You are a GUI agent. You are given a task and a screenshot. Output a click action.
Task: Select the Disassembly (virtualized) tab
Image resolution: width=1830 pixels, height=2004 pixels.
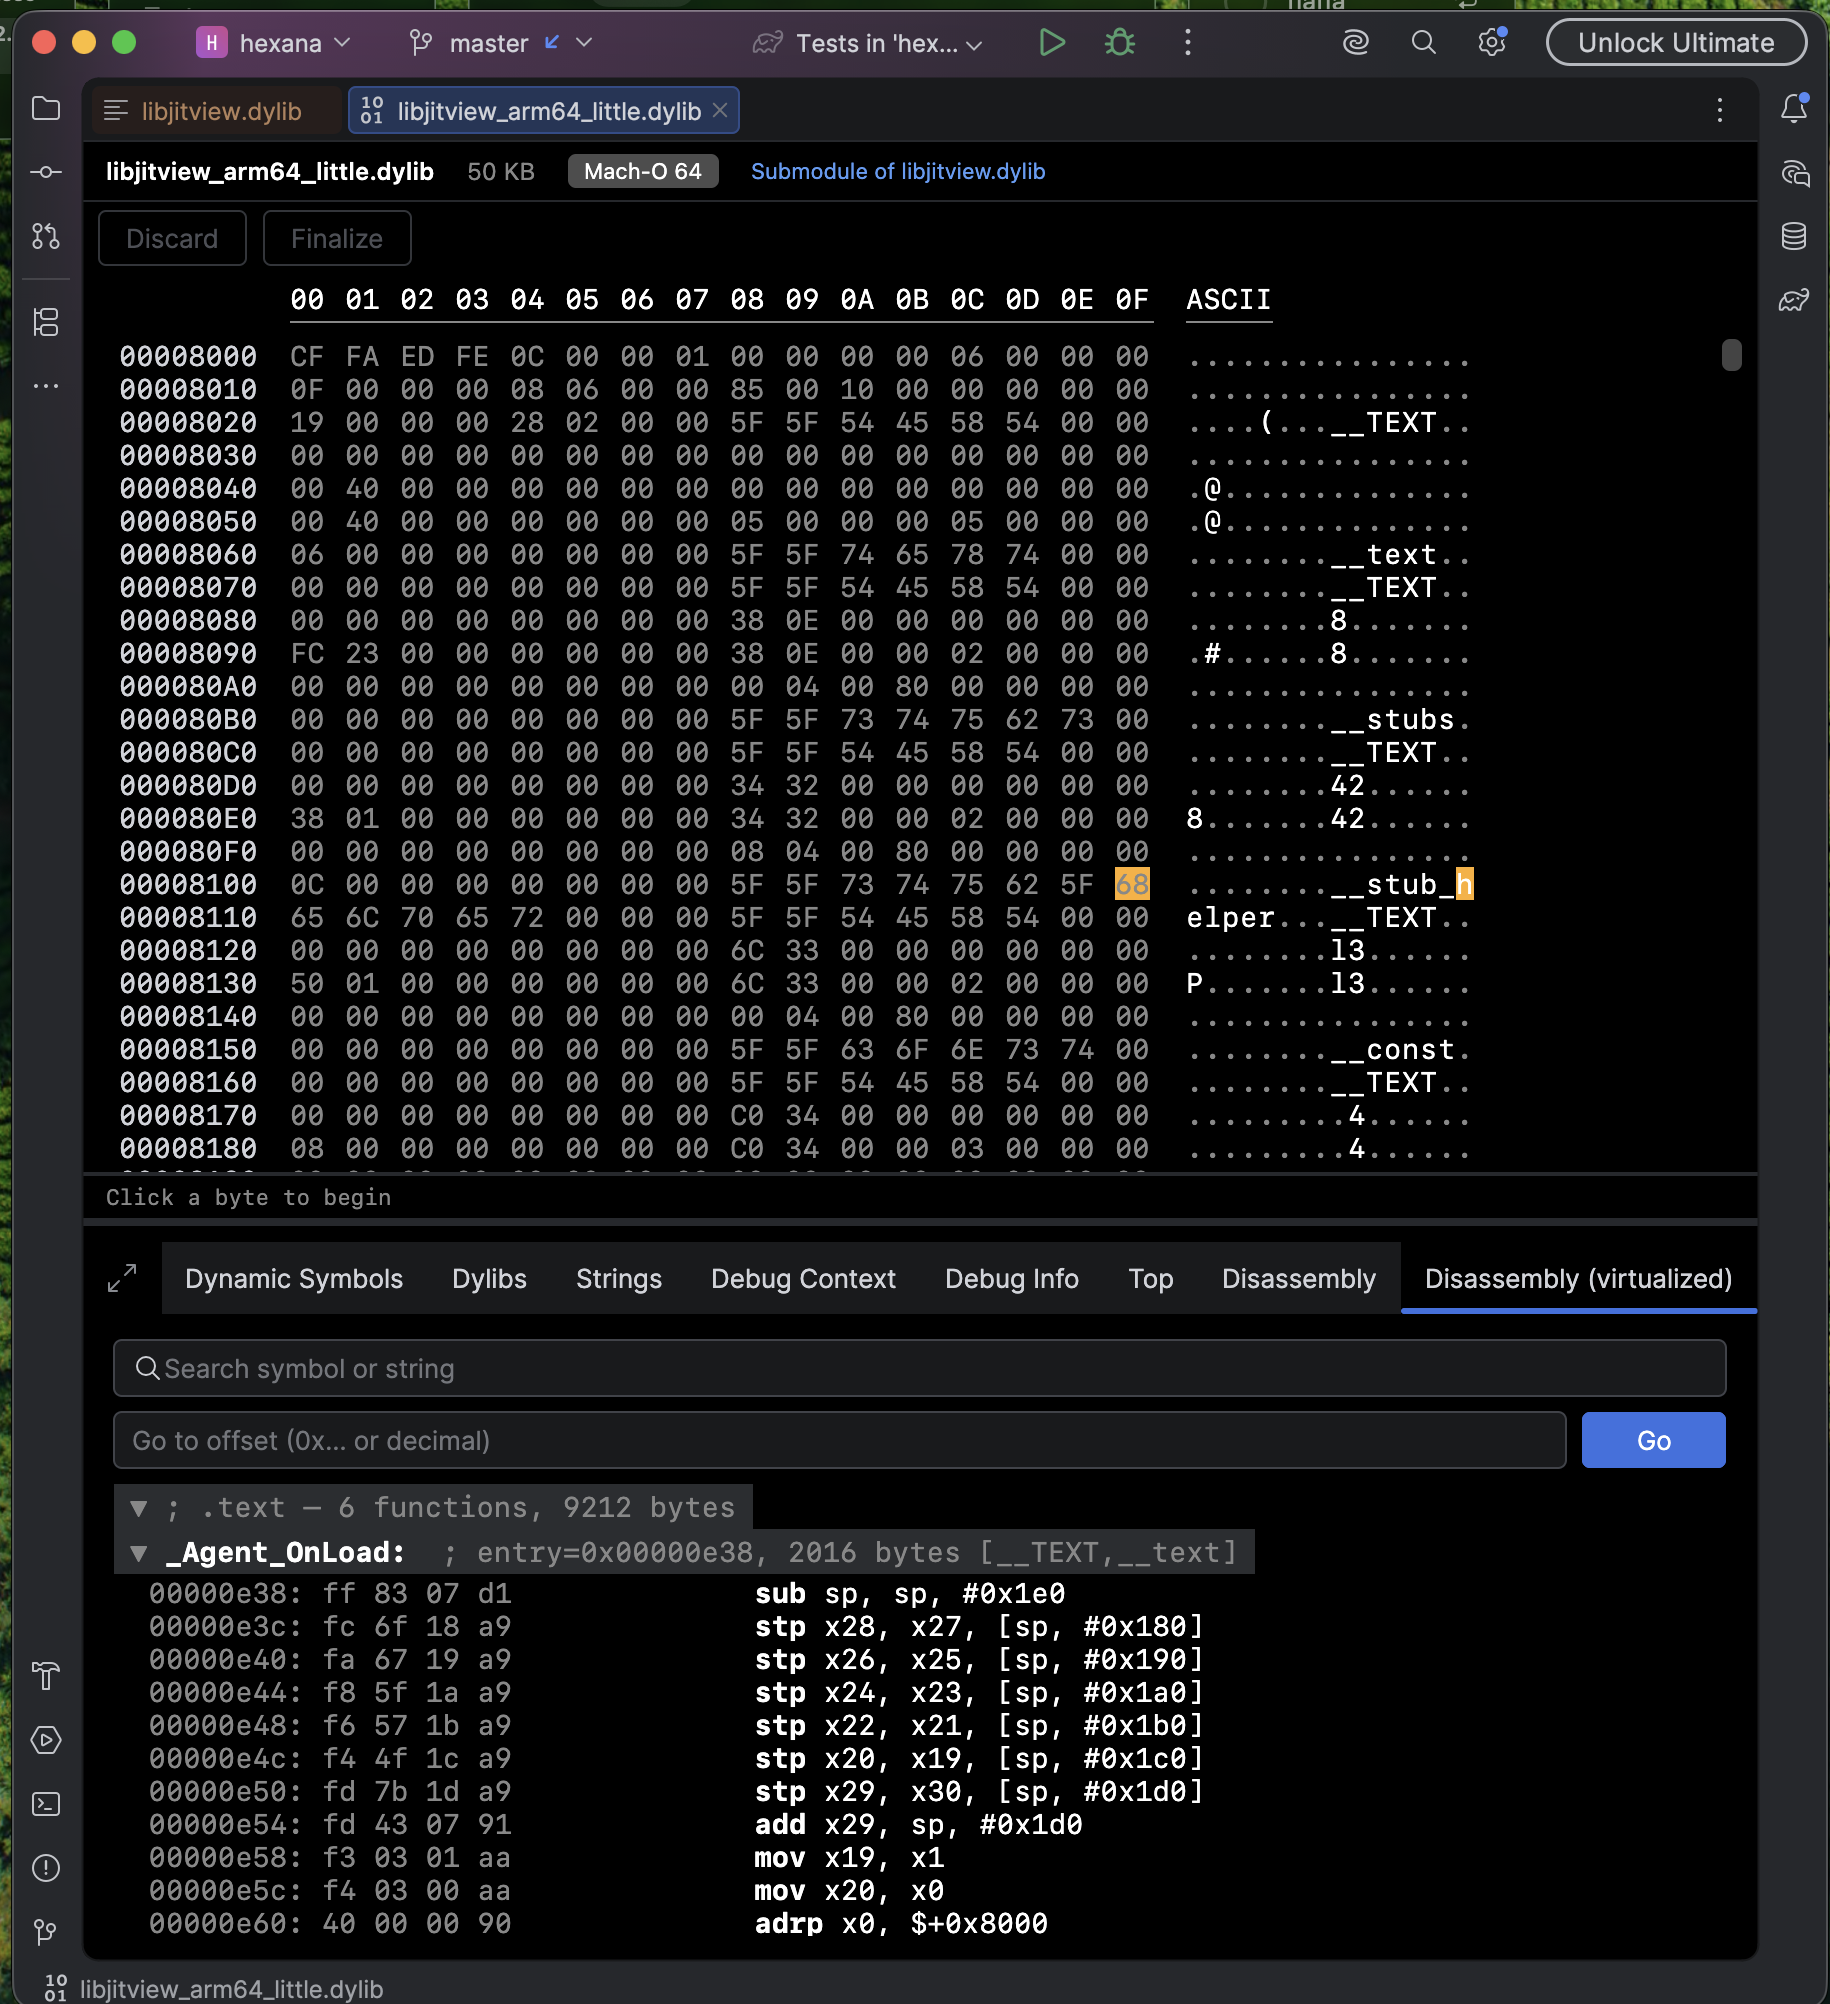pos(1579,1279)
